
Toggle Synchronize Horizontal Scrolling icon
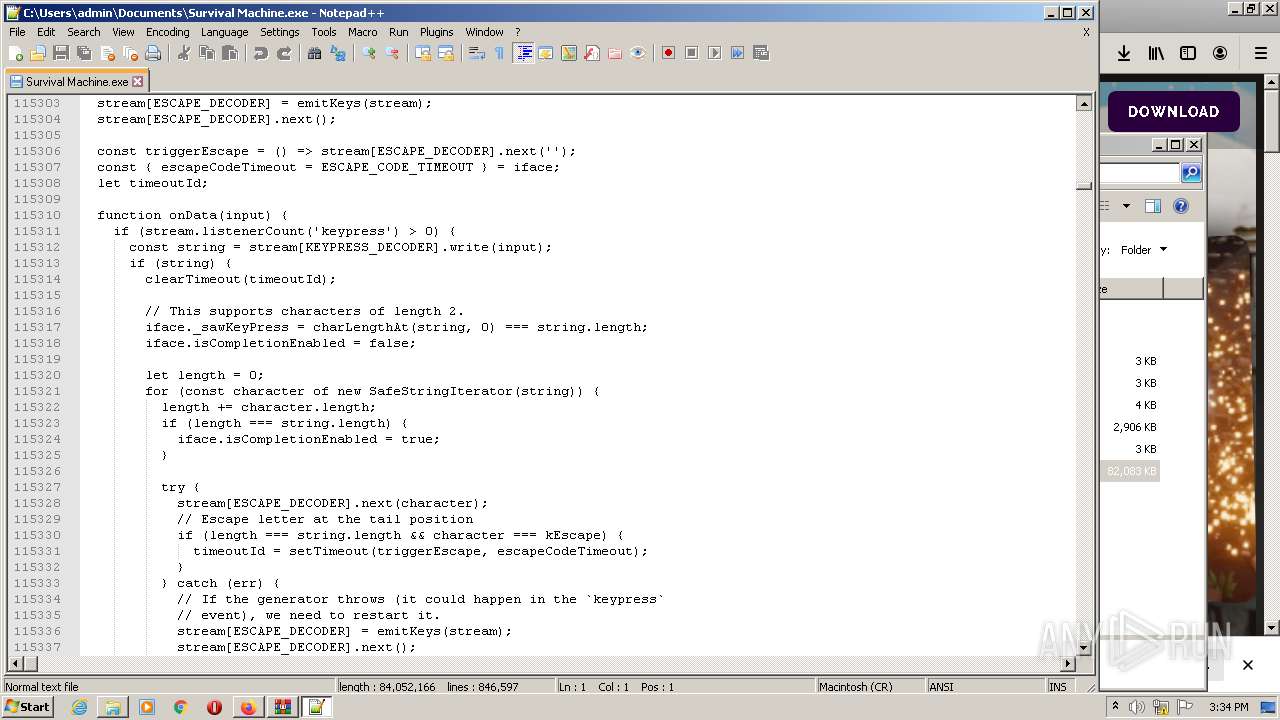pos(446,53)
